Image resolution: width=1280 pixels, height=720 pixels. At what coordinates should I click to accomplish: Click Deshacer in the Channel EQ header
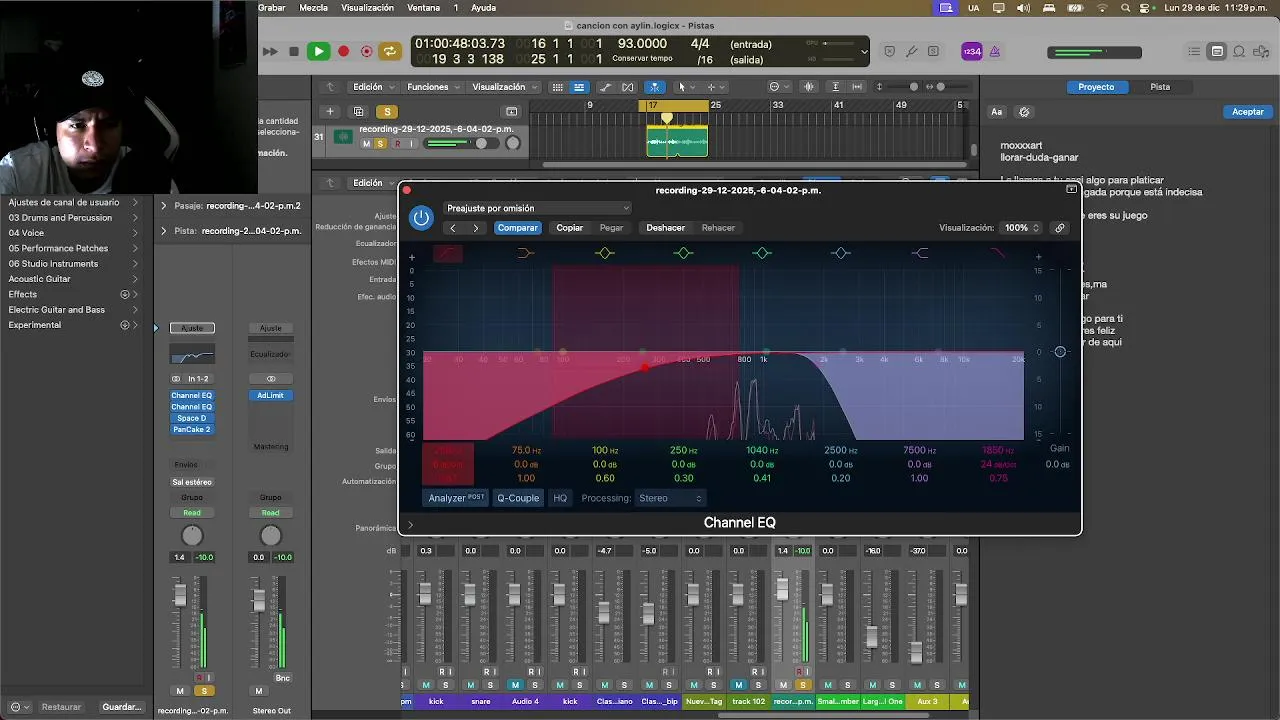pos(665,228)
